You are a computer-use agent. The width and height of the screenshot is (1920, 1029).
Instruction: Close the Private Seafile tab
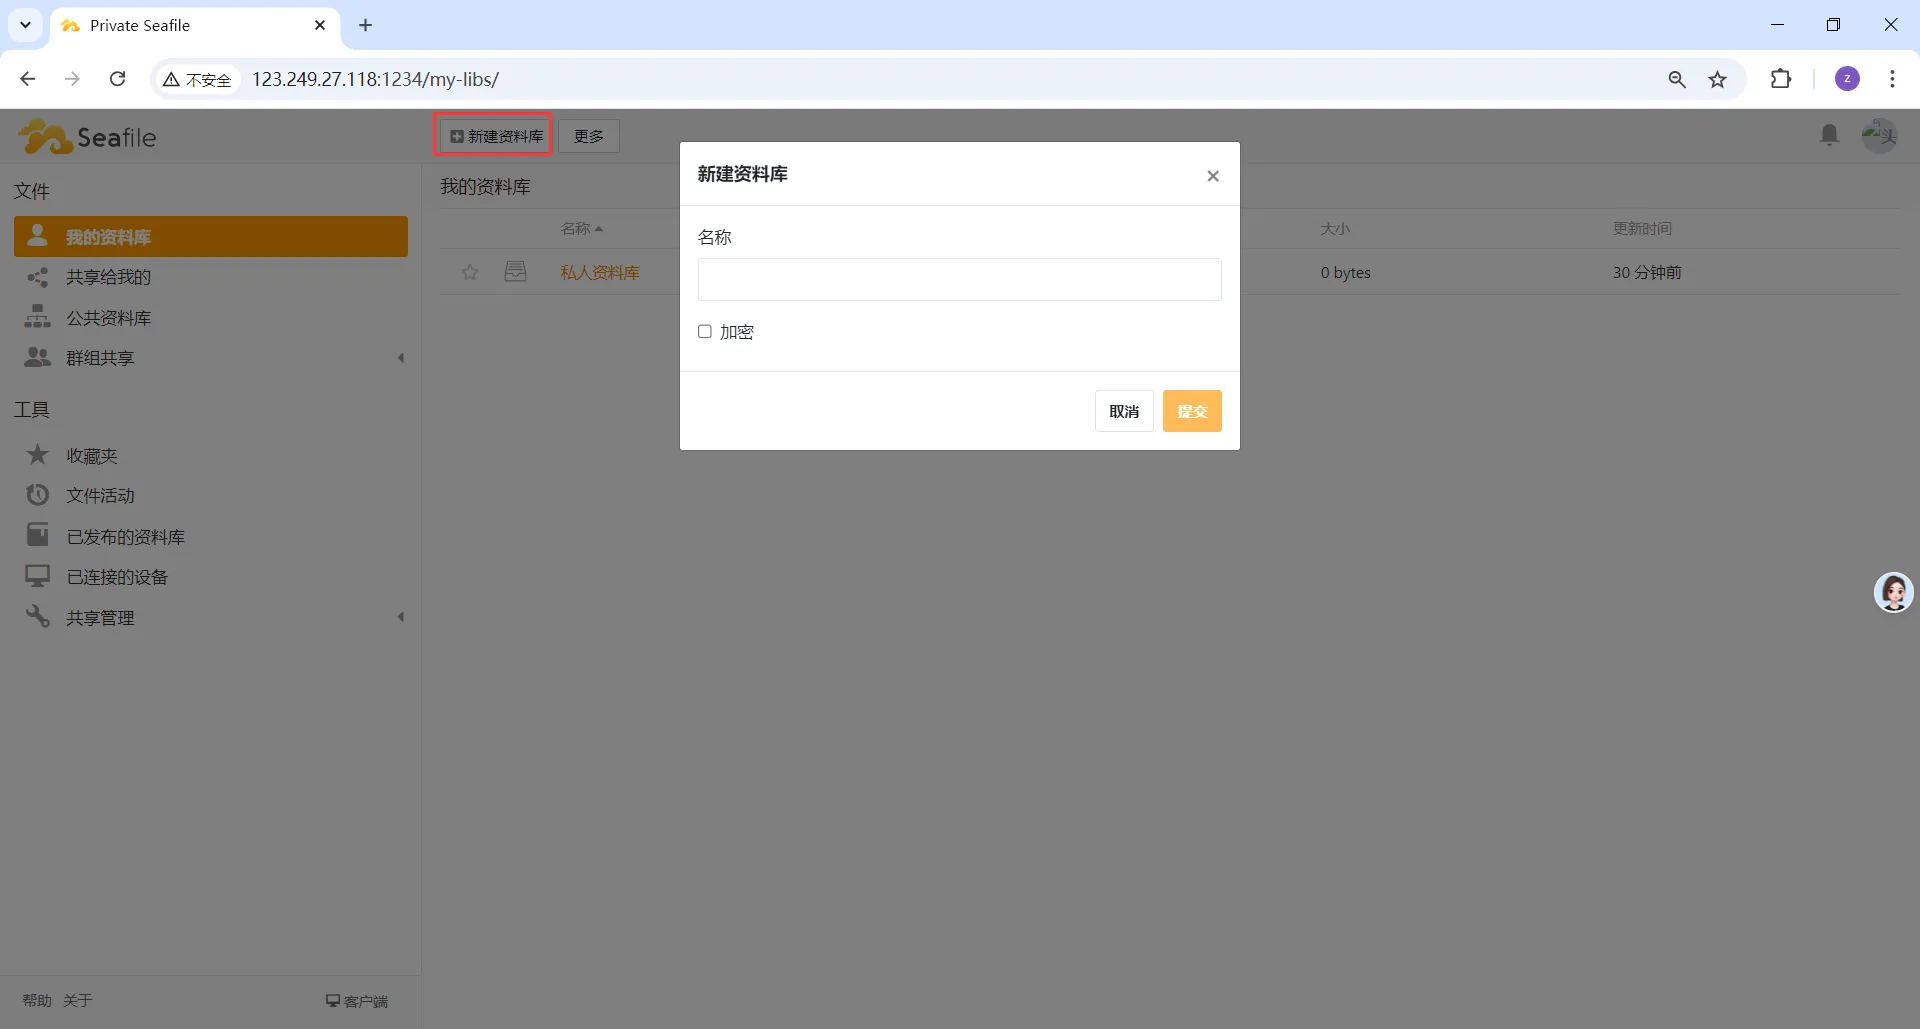(320, 25)
